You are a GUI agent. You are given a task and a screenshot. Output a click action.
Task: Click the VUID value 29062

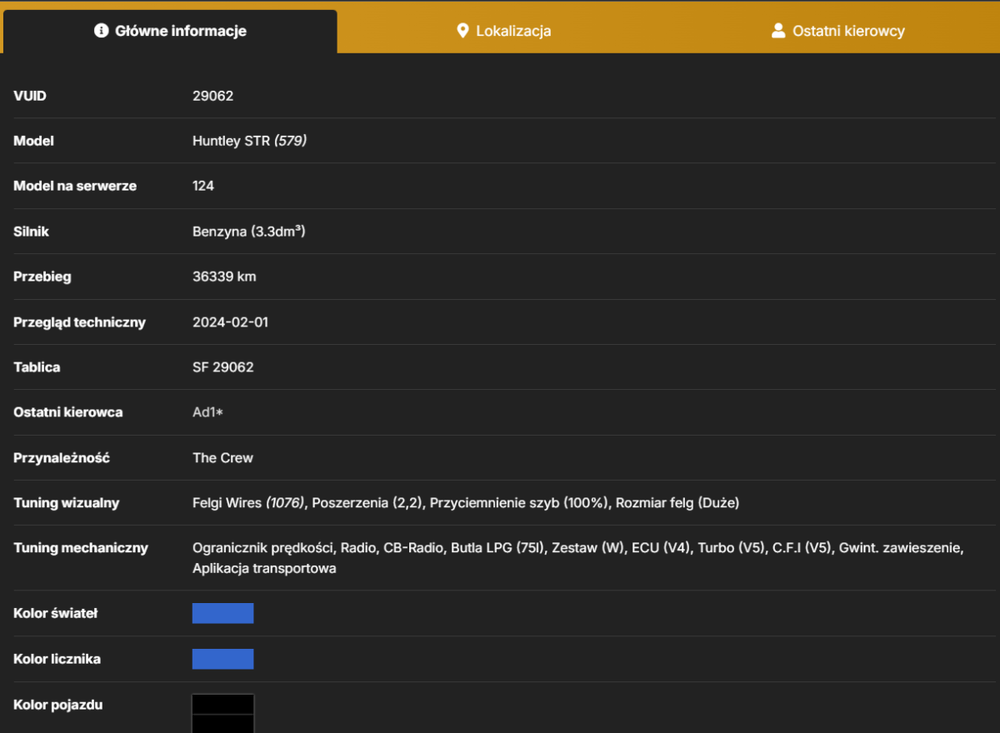213,96
